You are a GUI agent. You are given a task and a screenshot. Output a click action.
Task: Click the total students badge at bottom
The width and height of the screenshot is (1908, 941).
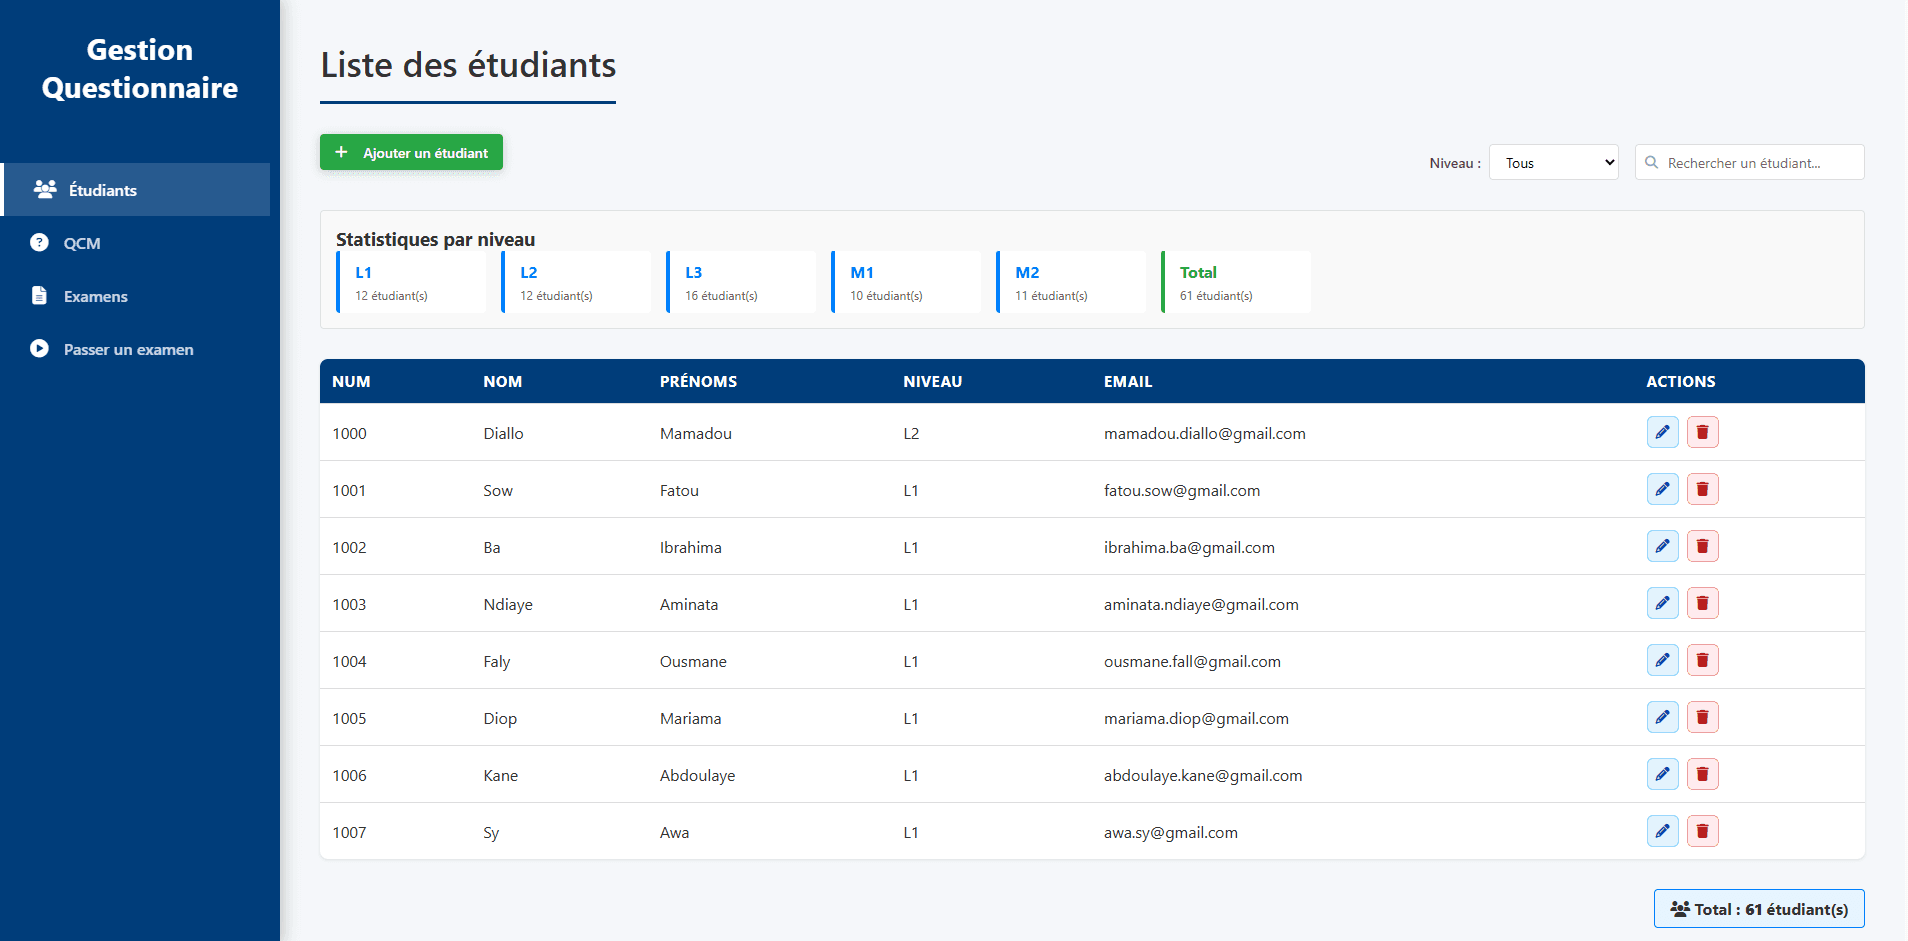(1758, 908)
